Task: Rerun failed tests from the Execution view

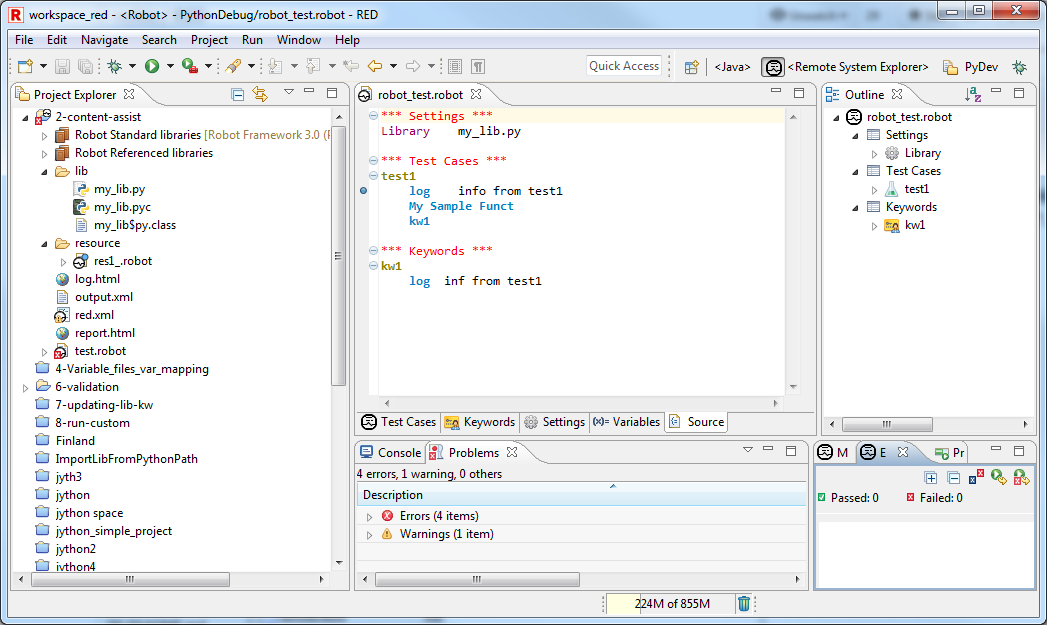Action: (1021, 478)
